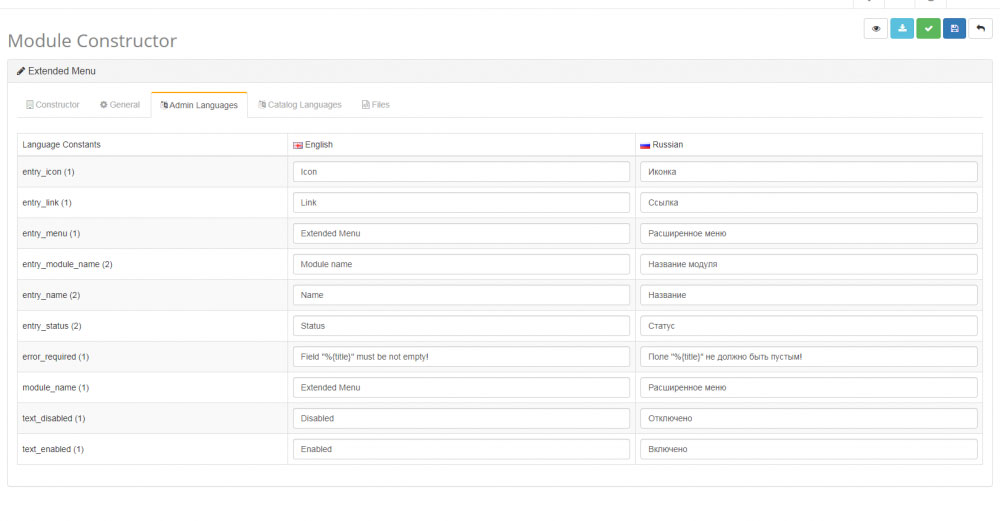Image resolution: width=1000 pixels, height=521 pixels.
Task: Open the Constructor tab
Action: click(x=53, y=105)
